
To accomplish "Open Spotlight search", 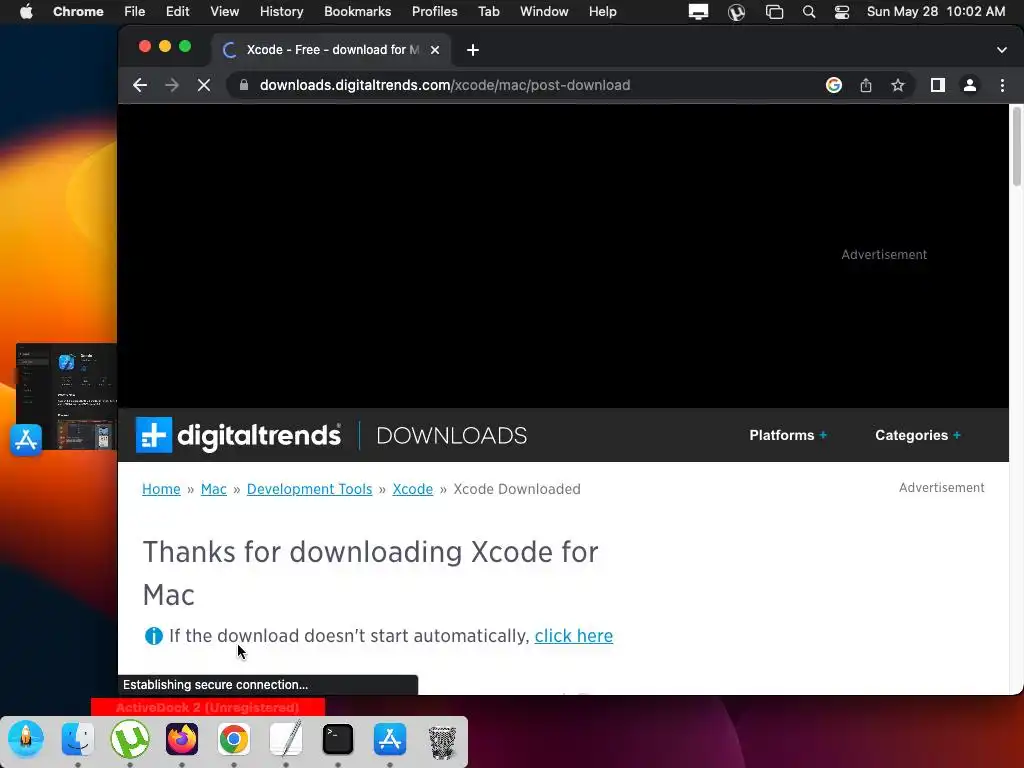I will pyautogui.click(x=808, y=12).
